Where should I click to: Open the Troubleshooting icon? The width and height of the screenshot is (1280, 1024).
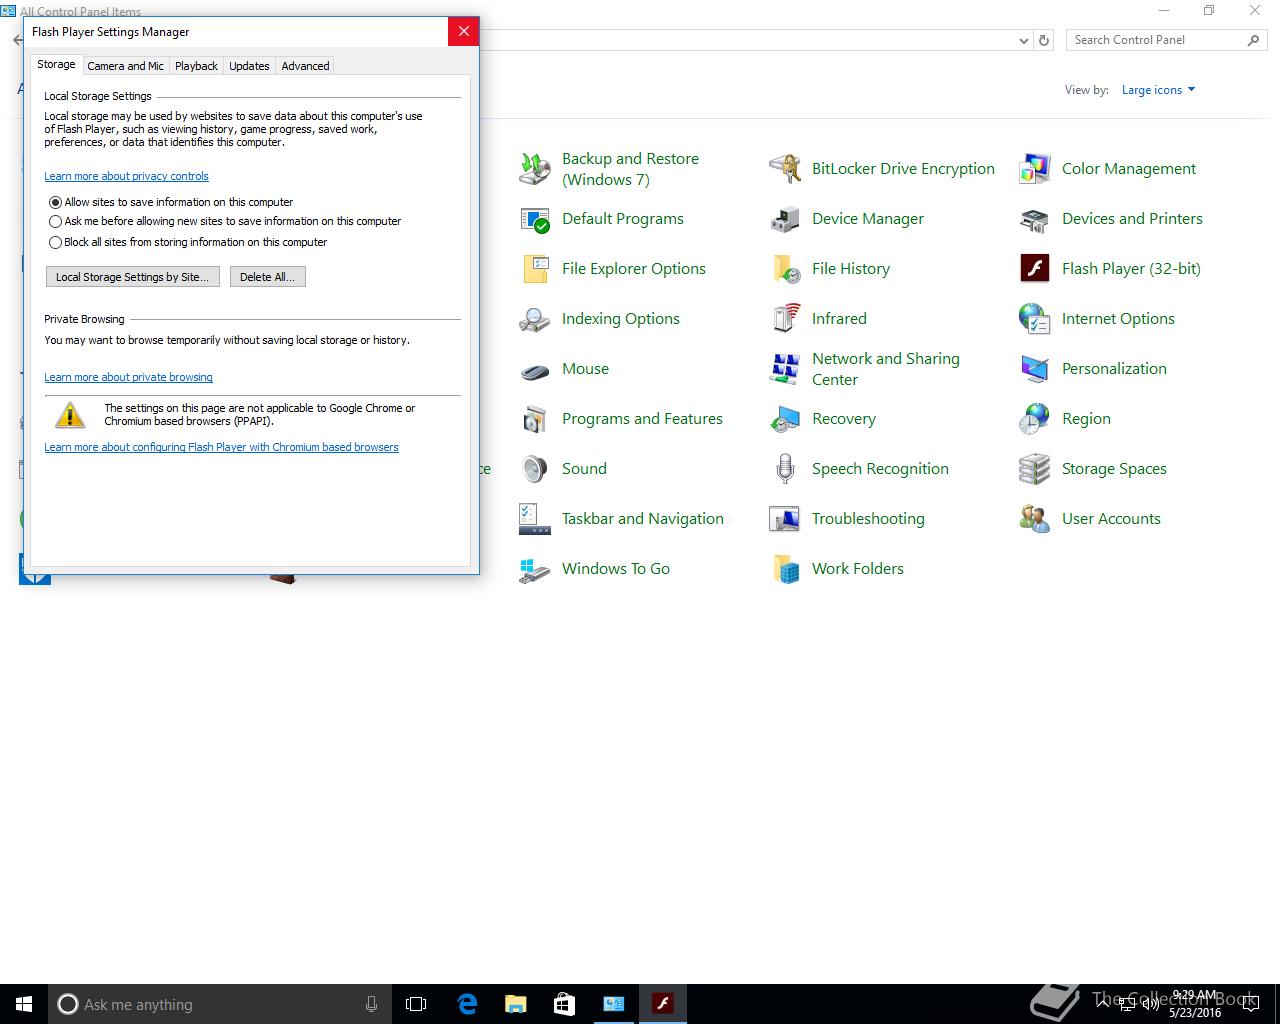coord(785,519)
